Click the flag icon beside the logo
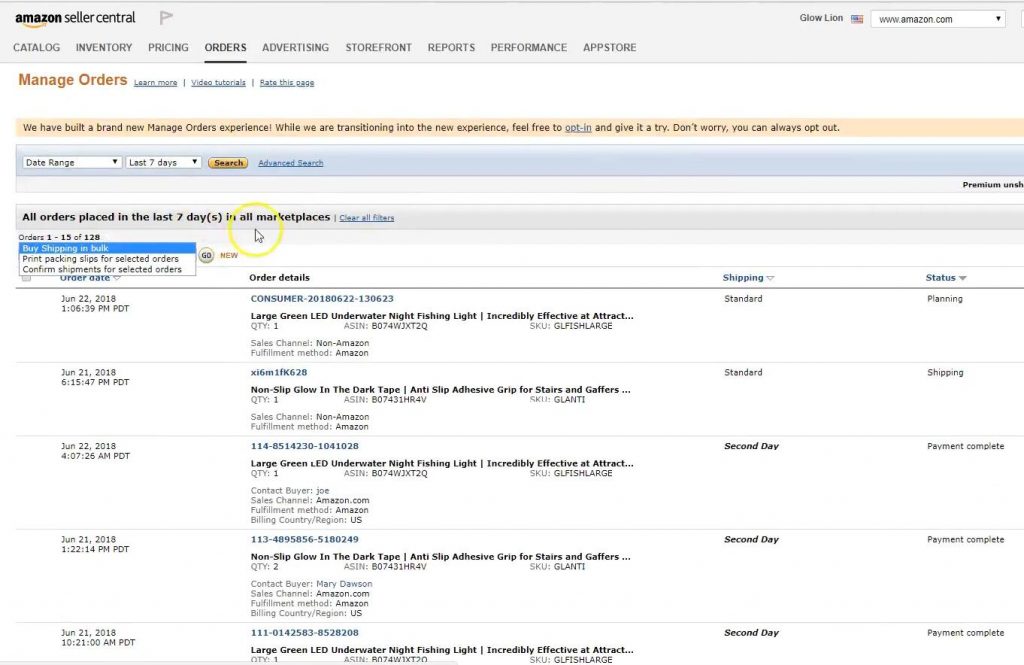 click(167, 18)
